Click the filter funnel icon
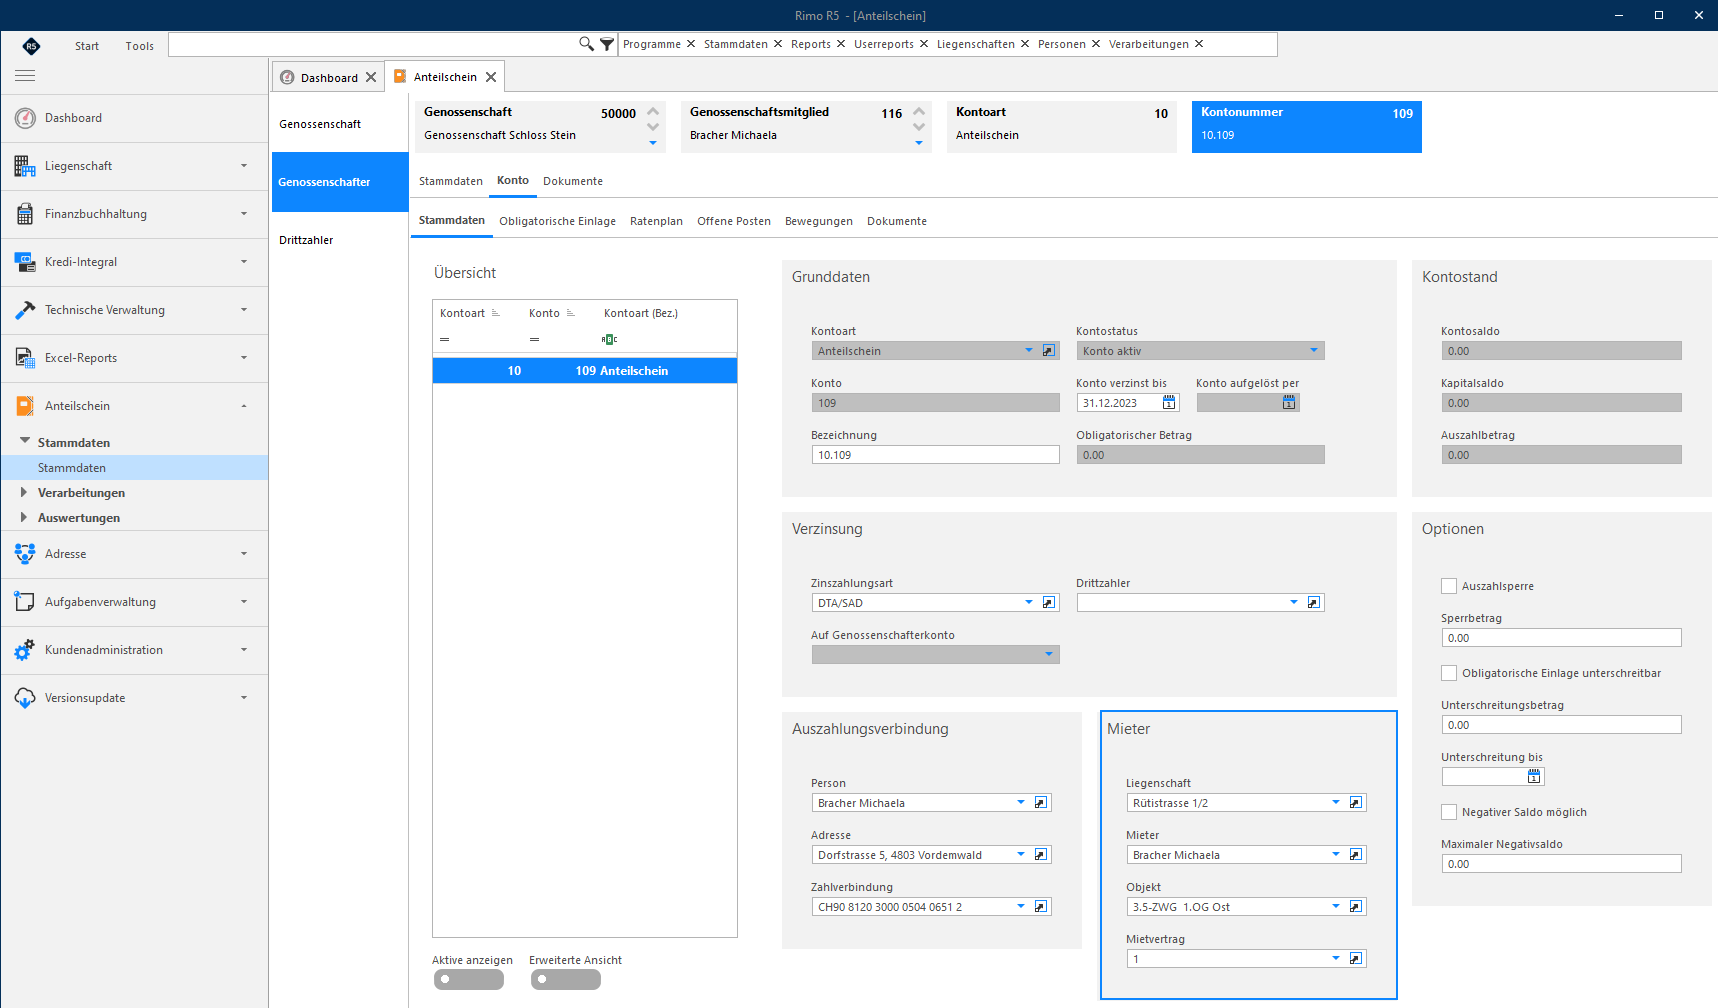 (607, 44)
